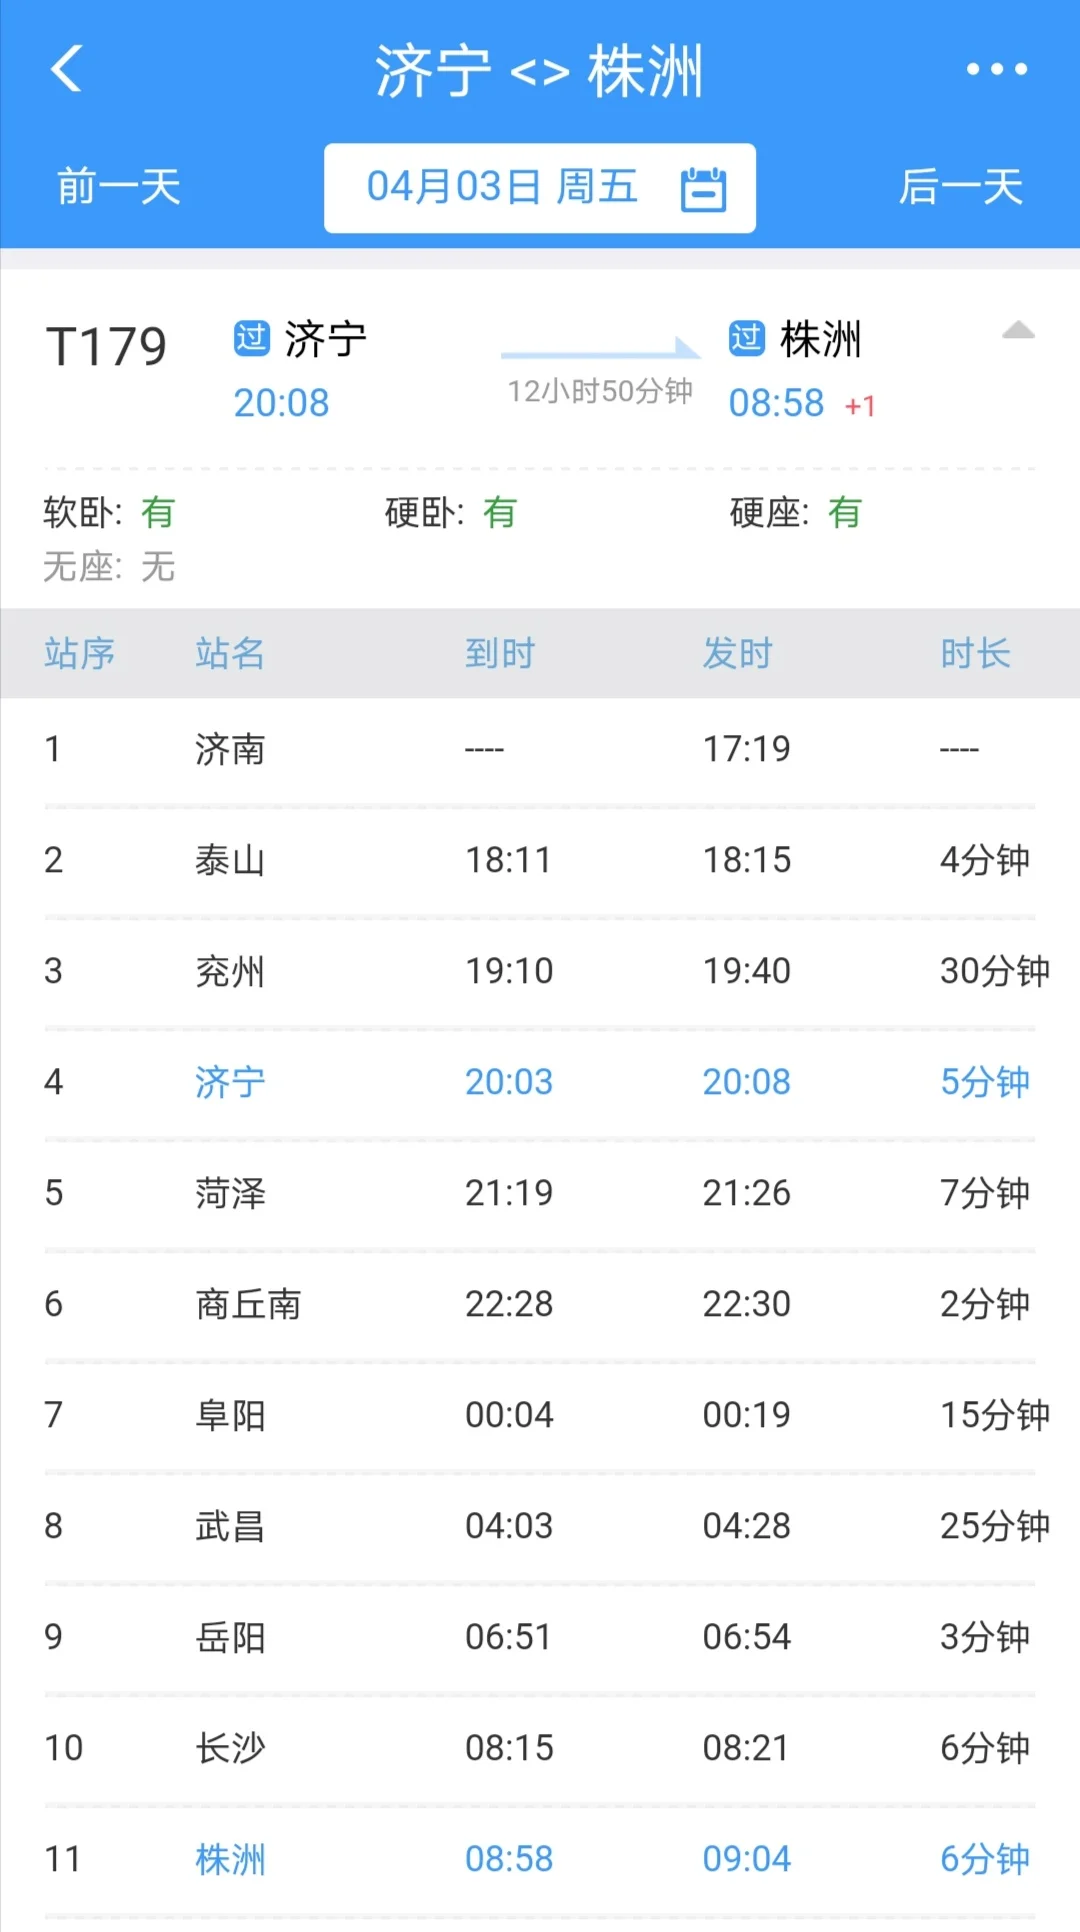Click the 过 badge next to 株洲
The image size is (1080, 1932).
744,340
